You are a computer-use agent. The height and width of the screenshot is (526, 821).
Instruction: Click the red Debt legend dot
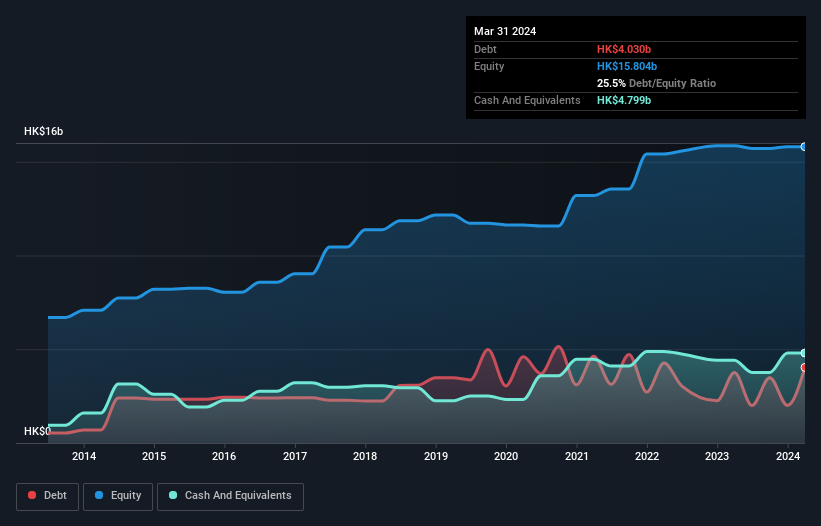click(x=32, y=495)
